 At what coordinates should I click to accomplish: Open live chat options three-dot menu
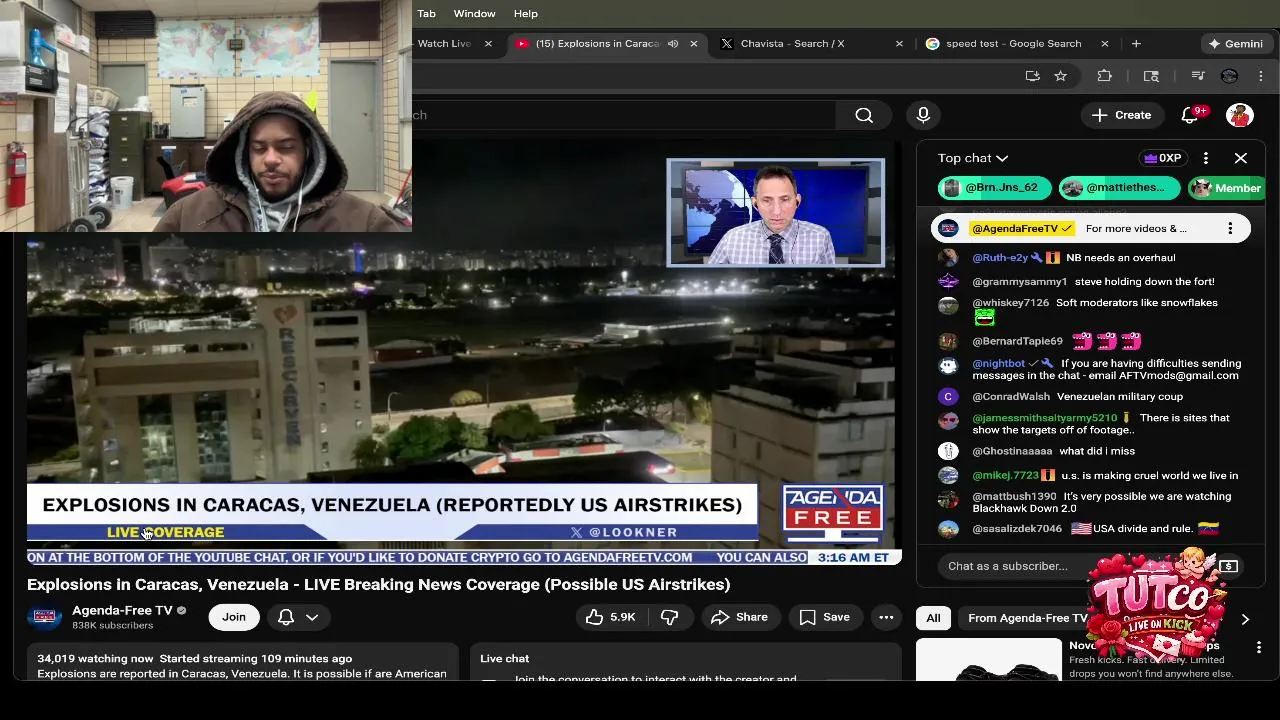(1206, 158)
